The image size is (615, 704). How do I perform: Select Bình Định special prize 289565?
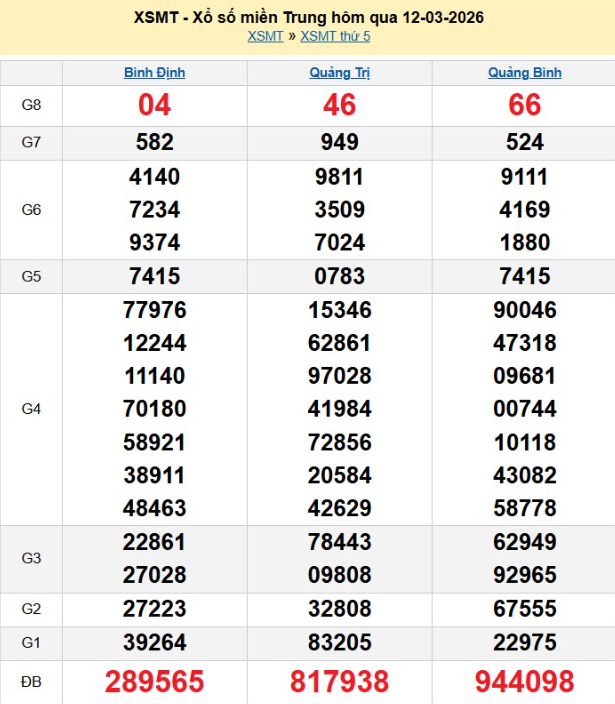click(154, 682)
